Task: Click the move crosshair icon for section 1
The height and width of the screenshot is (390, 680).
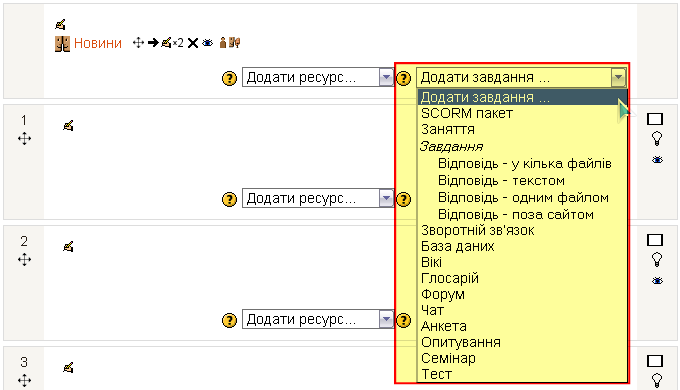Action: 24,139
